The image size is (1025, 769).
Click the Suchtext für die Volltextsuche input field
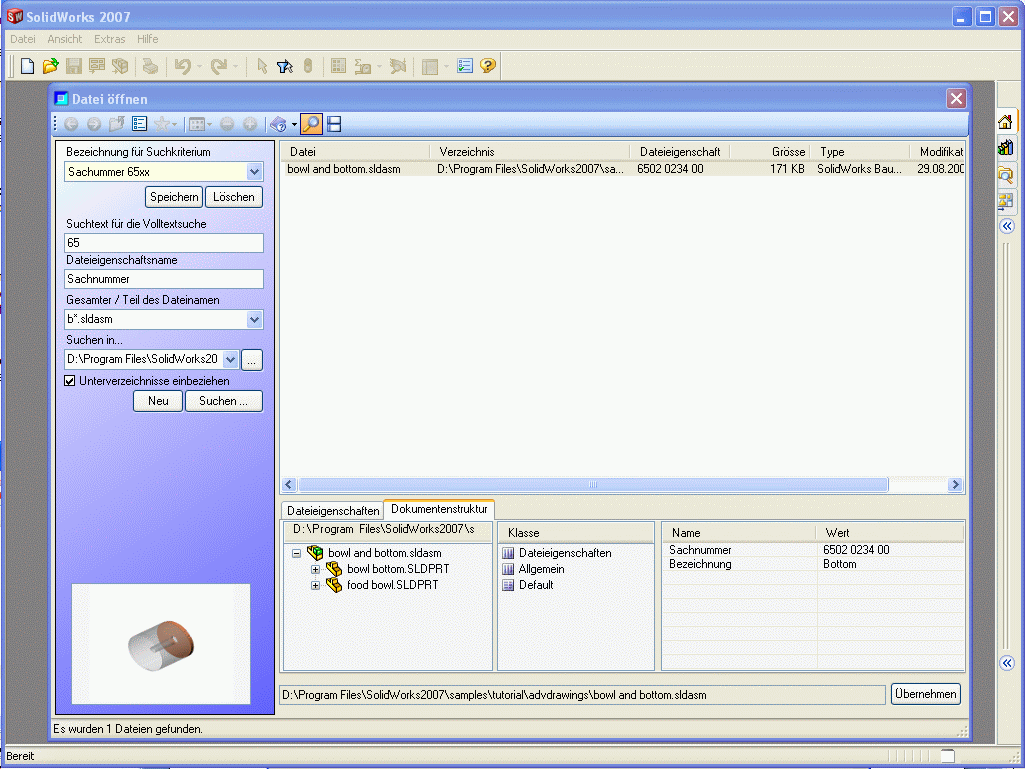pyautogui.click(x=164, y=243)
